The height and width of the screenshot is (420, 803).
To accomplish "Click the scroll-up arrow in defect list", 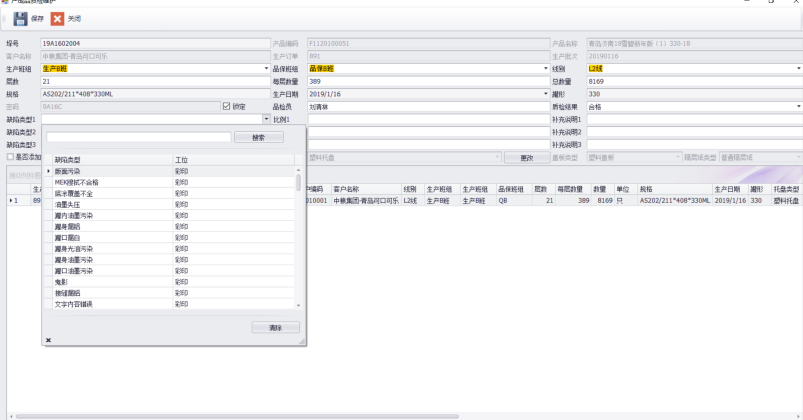I will 298,171.
